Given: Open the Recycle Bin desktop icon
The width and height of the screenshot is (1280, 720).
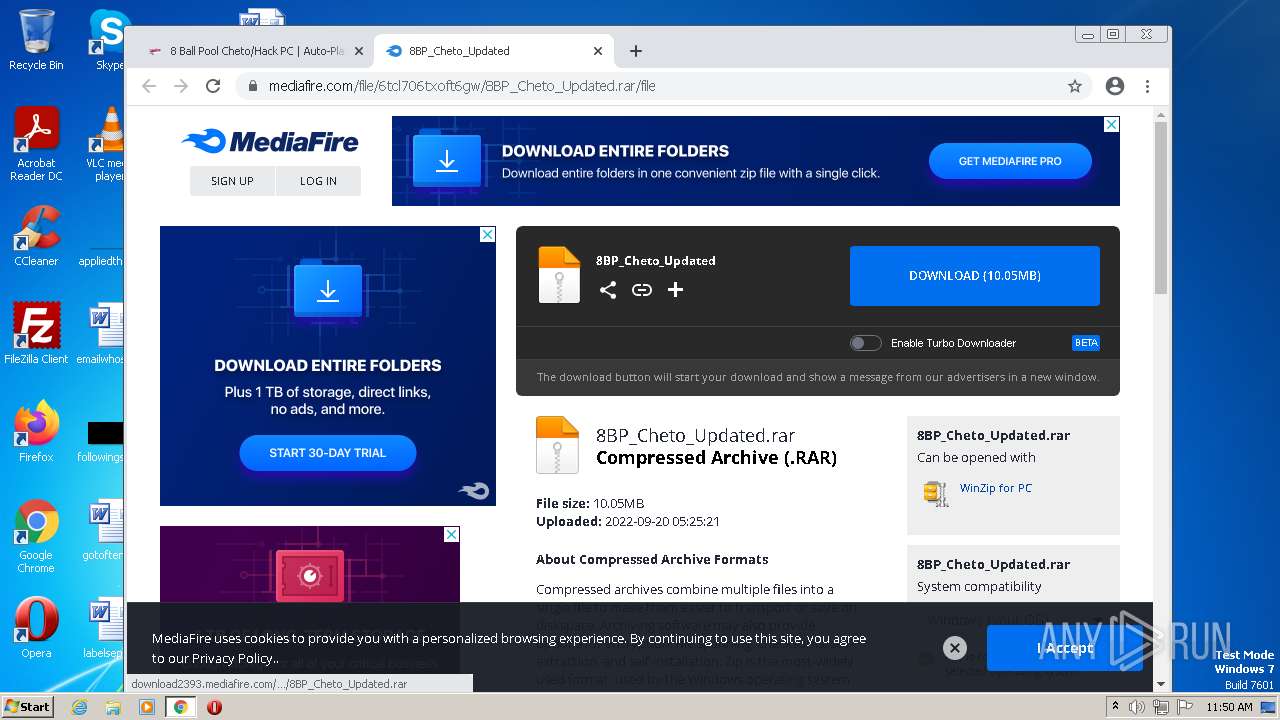Looking at the screenshot, I should coord(36,40).
